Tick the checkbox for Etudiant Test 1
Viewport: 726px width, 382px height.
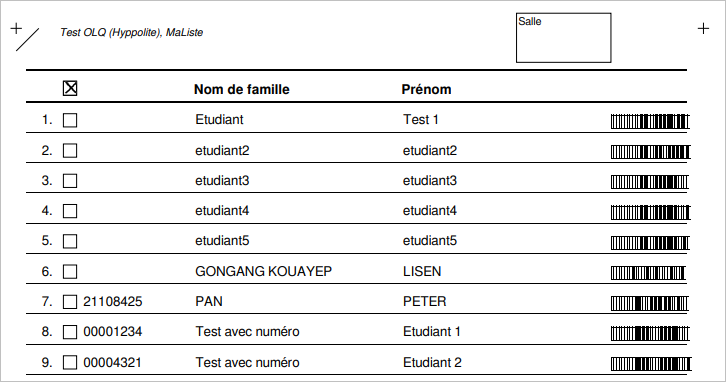[x=70, y=120]
